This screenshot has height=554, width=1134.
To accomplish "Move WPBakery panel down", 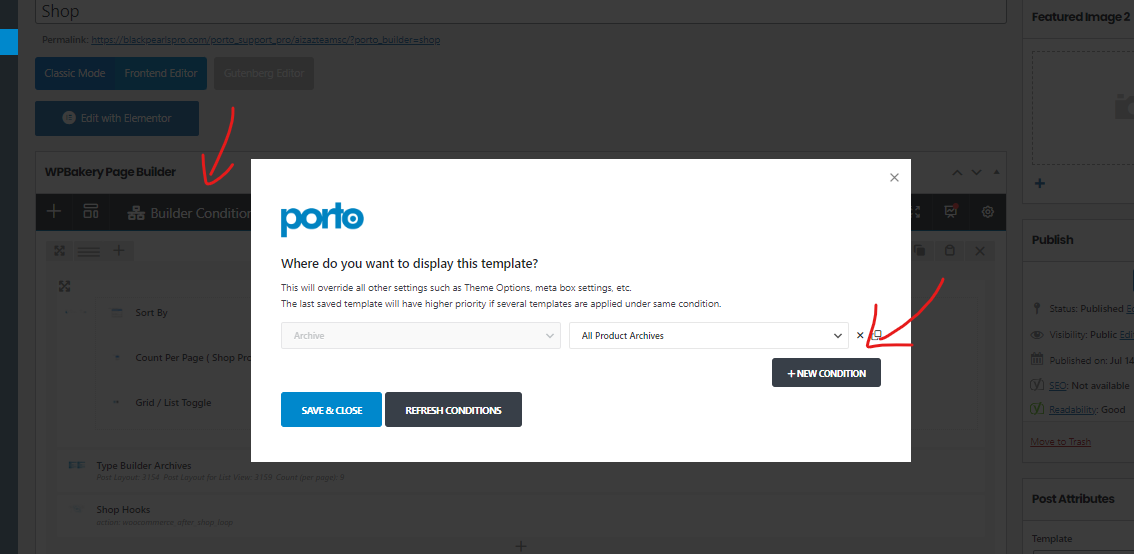I will (x=976, y=172).
